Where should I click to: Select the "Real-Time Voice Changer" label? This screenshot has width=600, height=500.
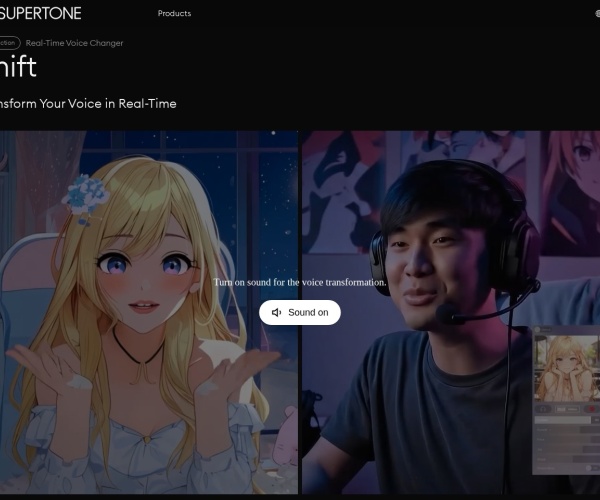point(74,43)
